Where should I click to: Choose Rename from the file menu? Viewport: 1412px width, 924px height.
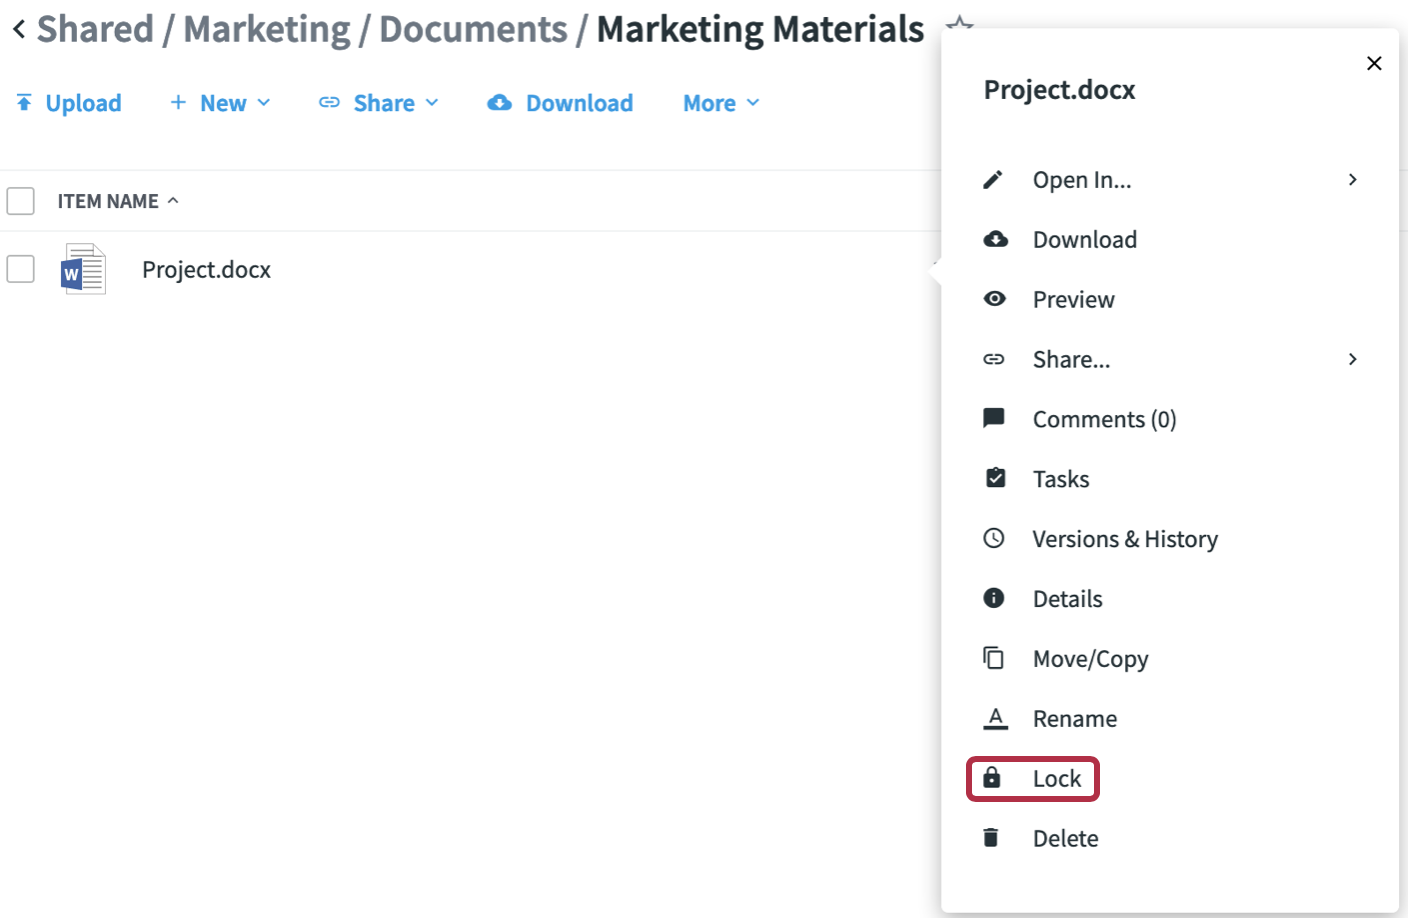click(1077, 720)
